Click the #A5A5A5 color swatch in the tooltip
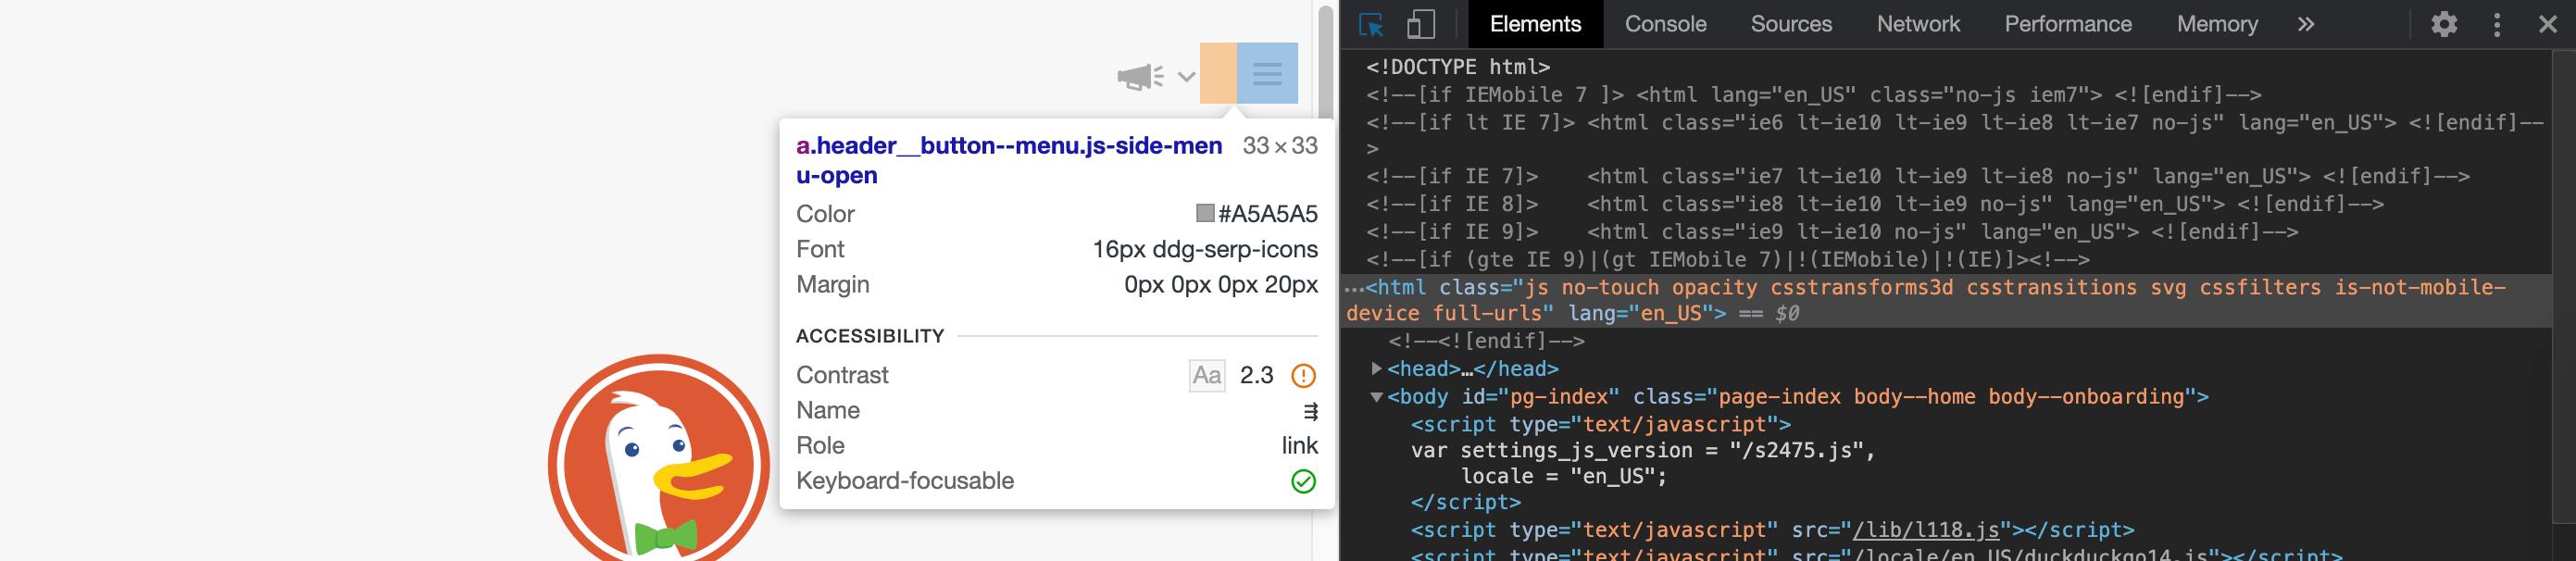This screenshot has width=2576, height=561. [x=1205, y=213]
